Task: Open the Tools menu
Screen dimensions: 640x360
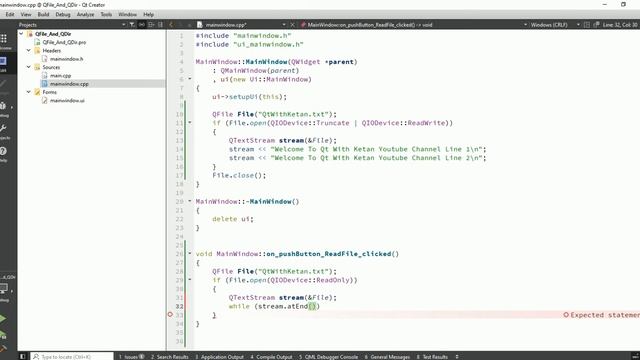Action: [x=106, y=14]
